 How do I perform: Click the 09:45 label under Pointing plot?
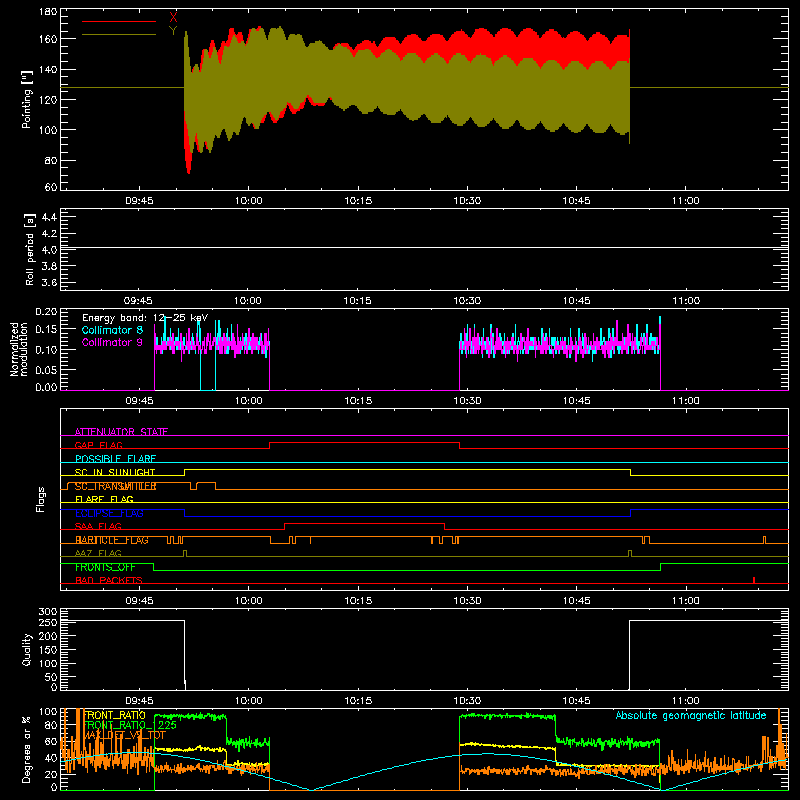[139, 201]
